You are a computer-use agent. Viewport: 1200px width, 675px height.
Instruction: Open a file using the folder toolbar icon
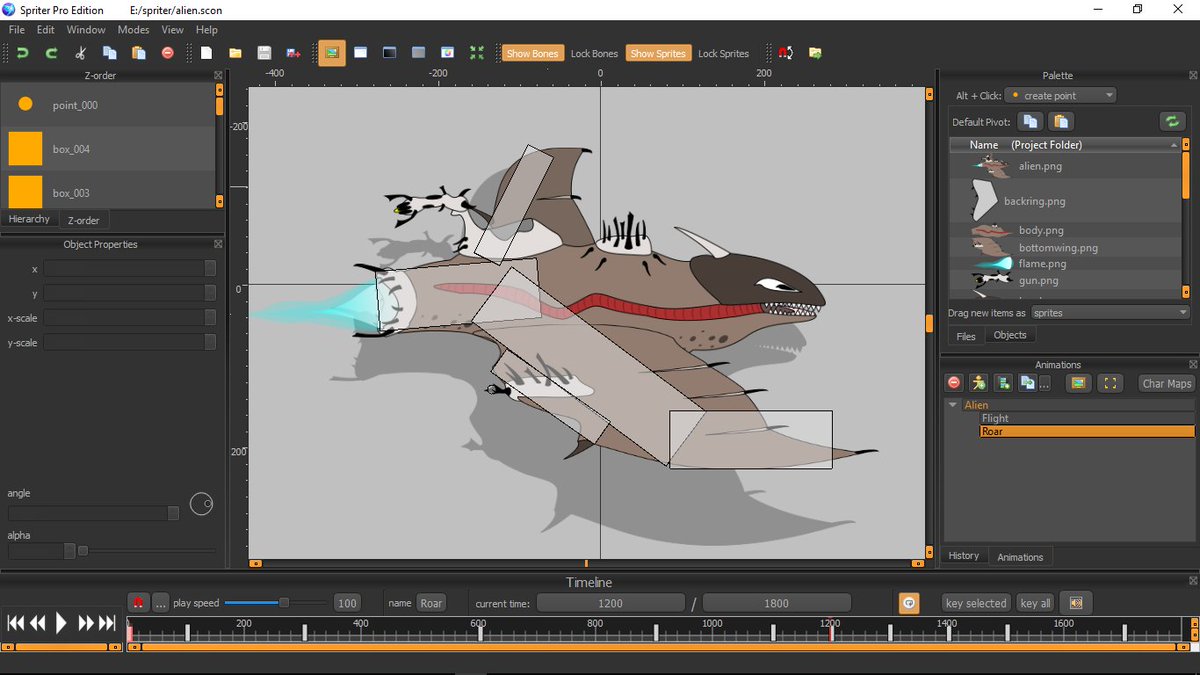[x=234, y=52]
